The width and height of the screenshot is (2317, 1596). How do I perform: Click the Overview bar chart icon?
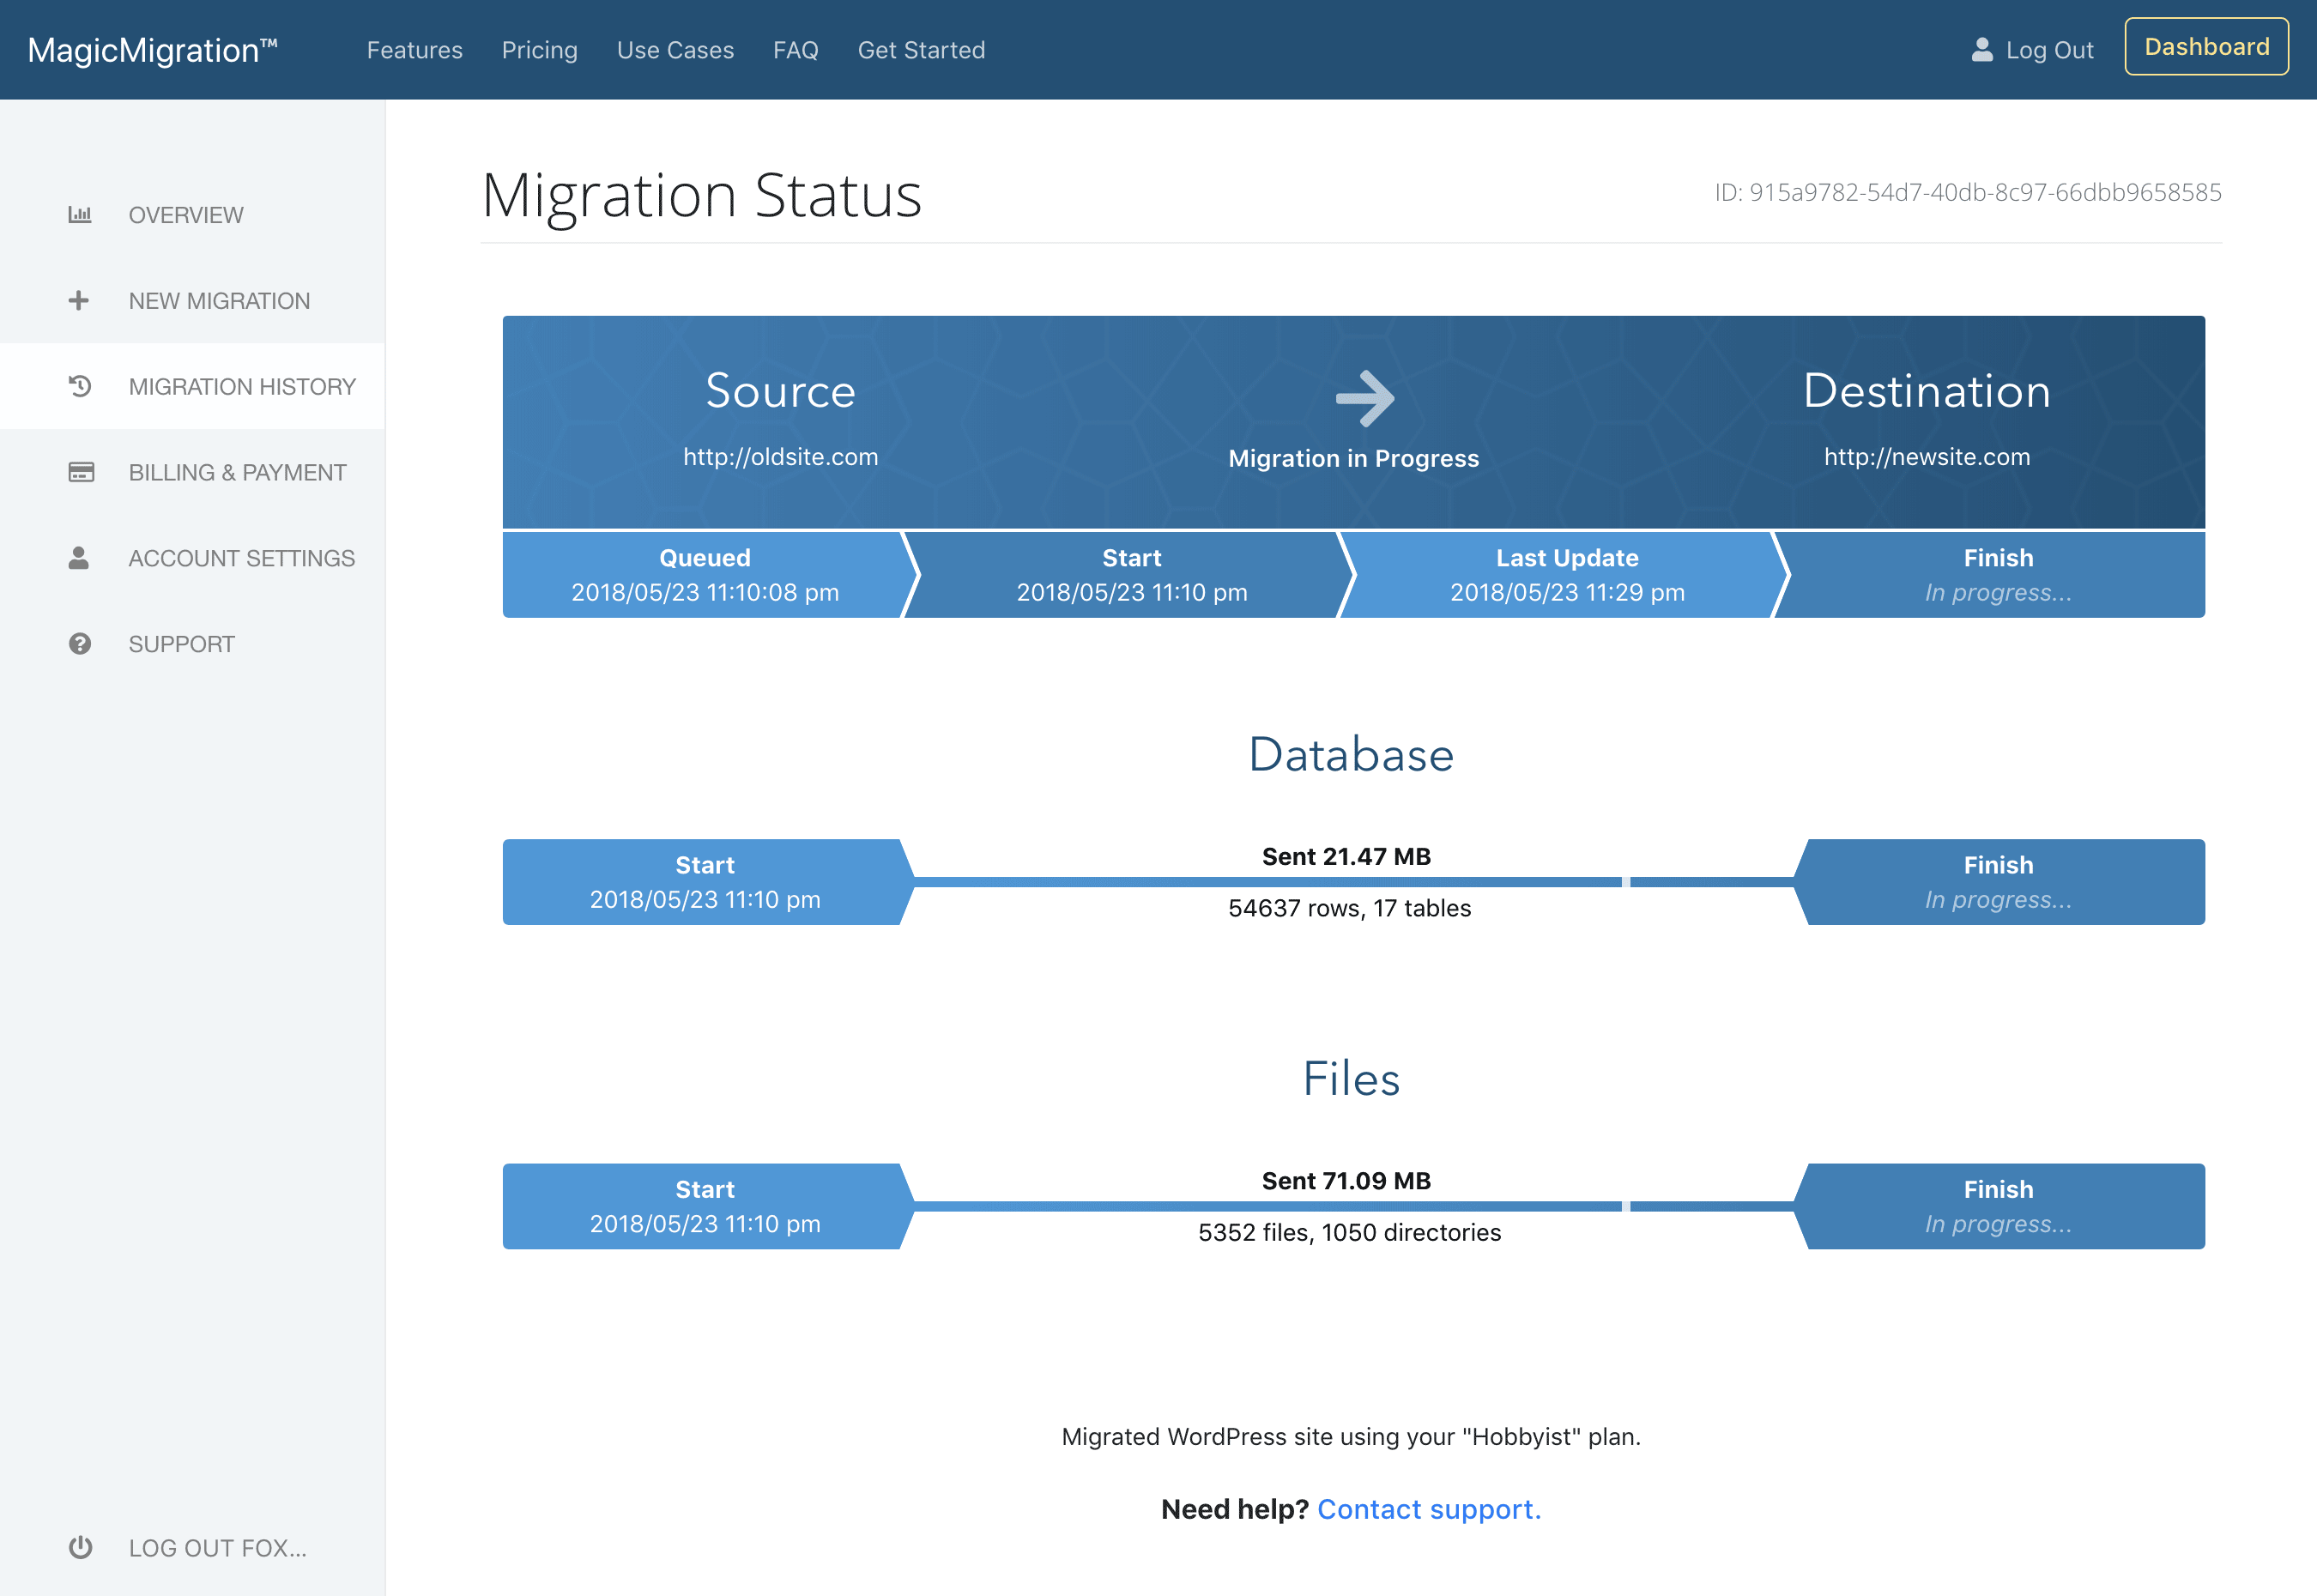[80, 215]
